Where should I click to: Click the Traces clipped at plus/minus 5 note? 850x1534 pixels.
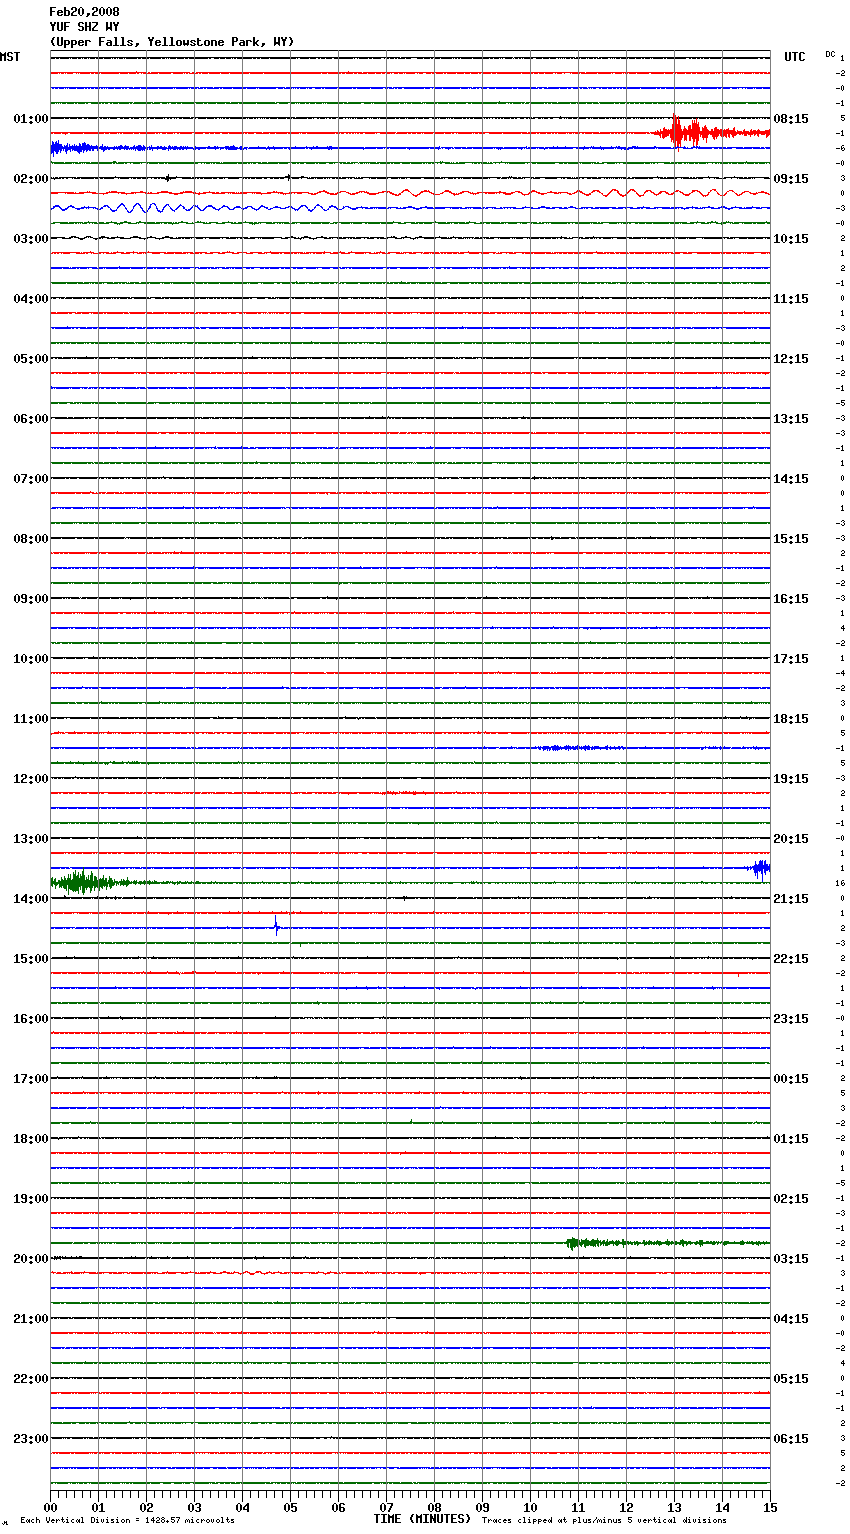(605, 1521)
